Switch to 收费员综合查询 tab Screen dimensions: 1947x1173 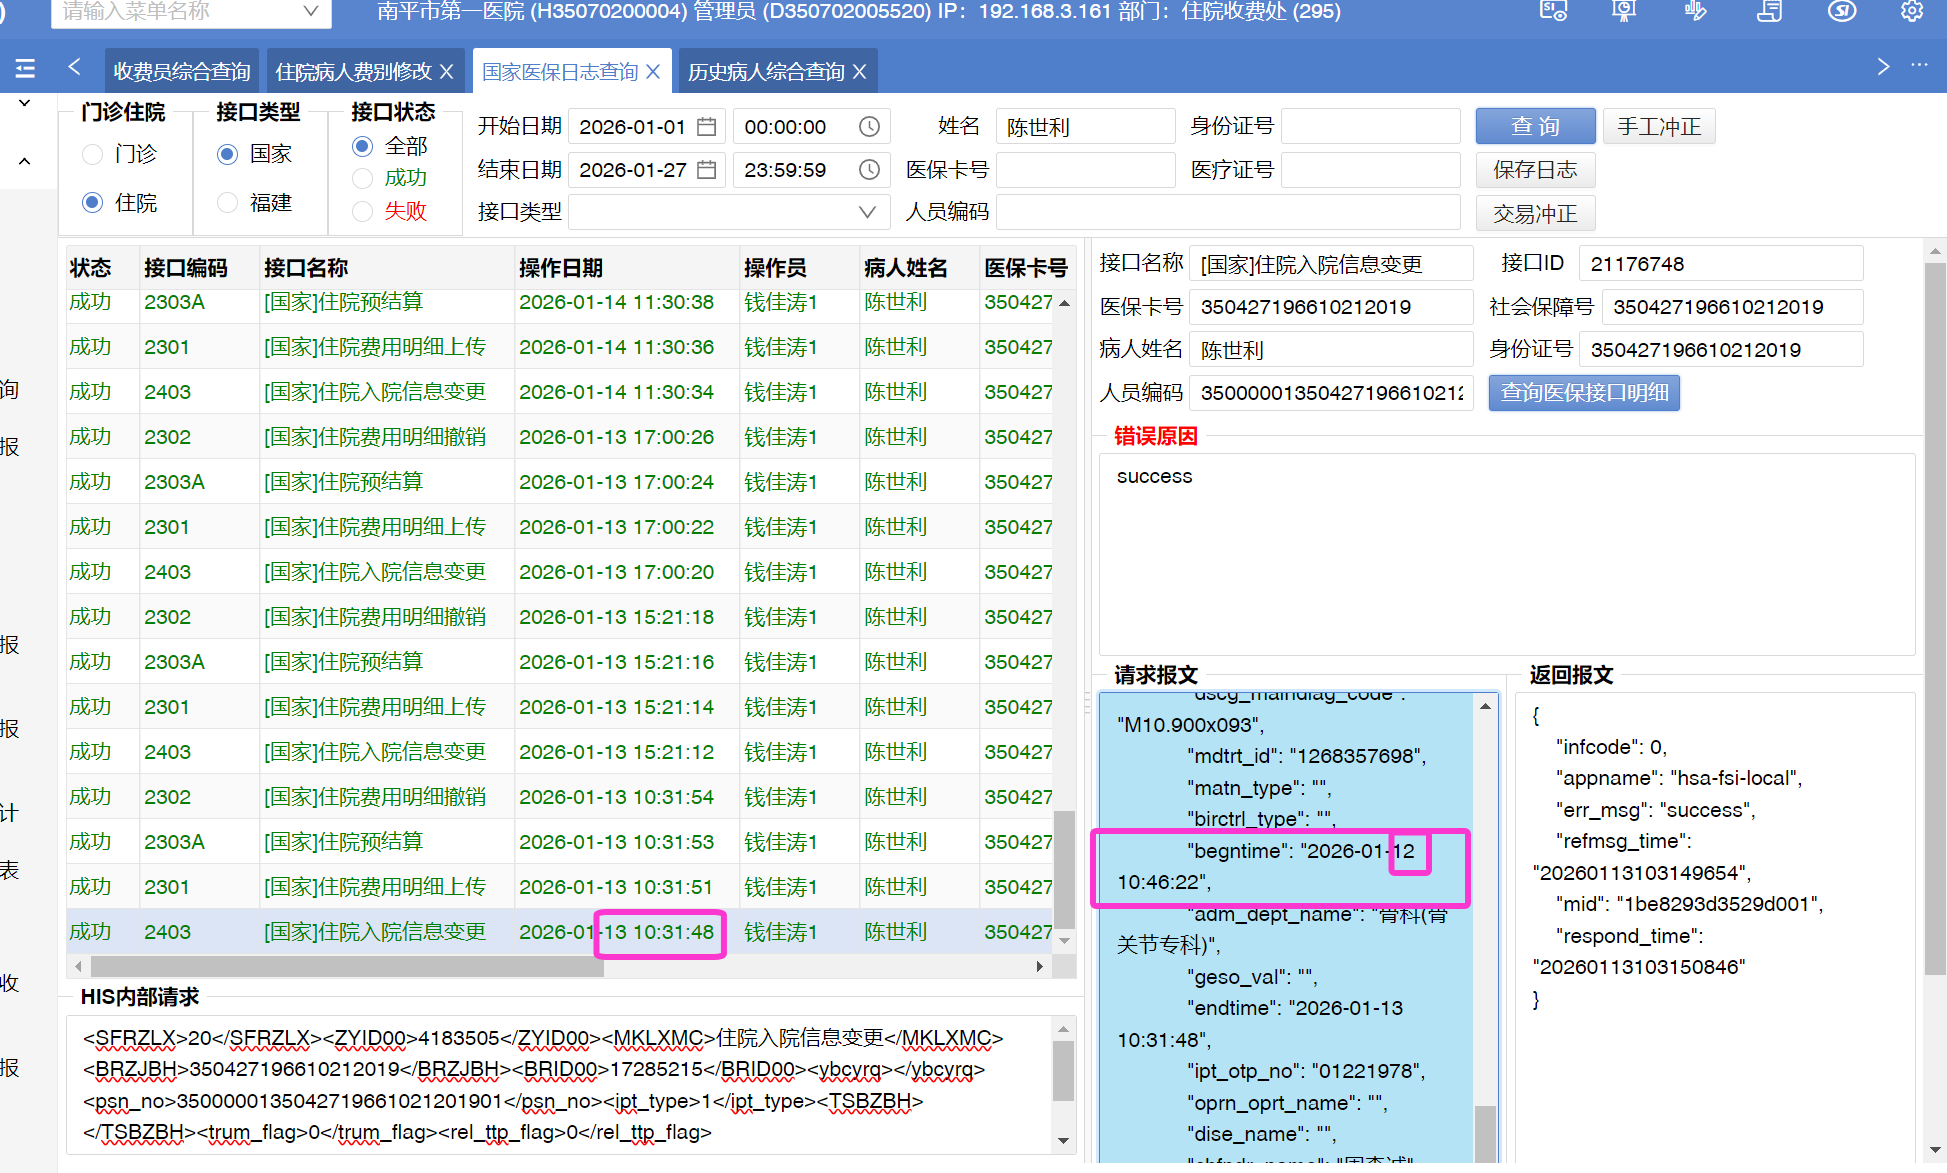(x=181, y=72)
